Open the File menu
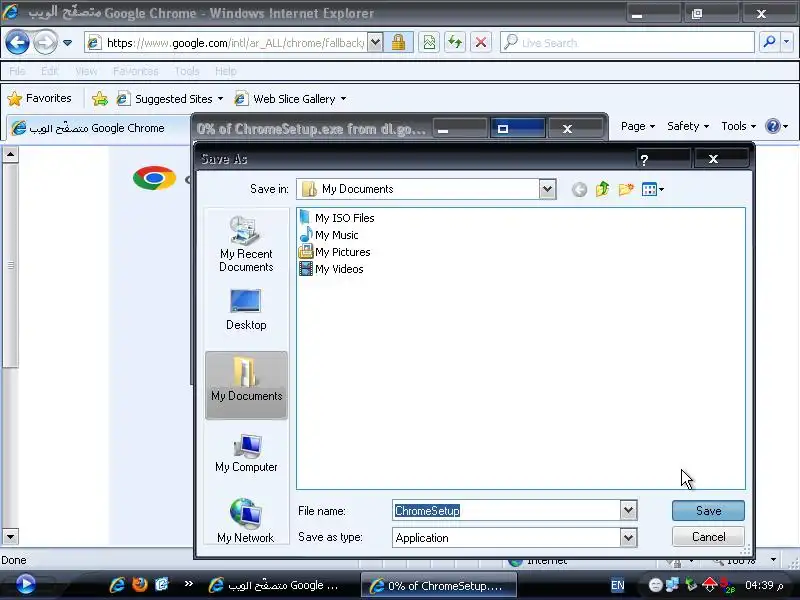 pos(17,71)
